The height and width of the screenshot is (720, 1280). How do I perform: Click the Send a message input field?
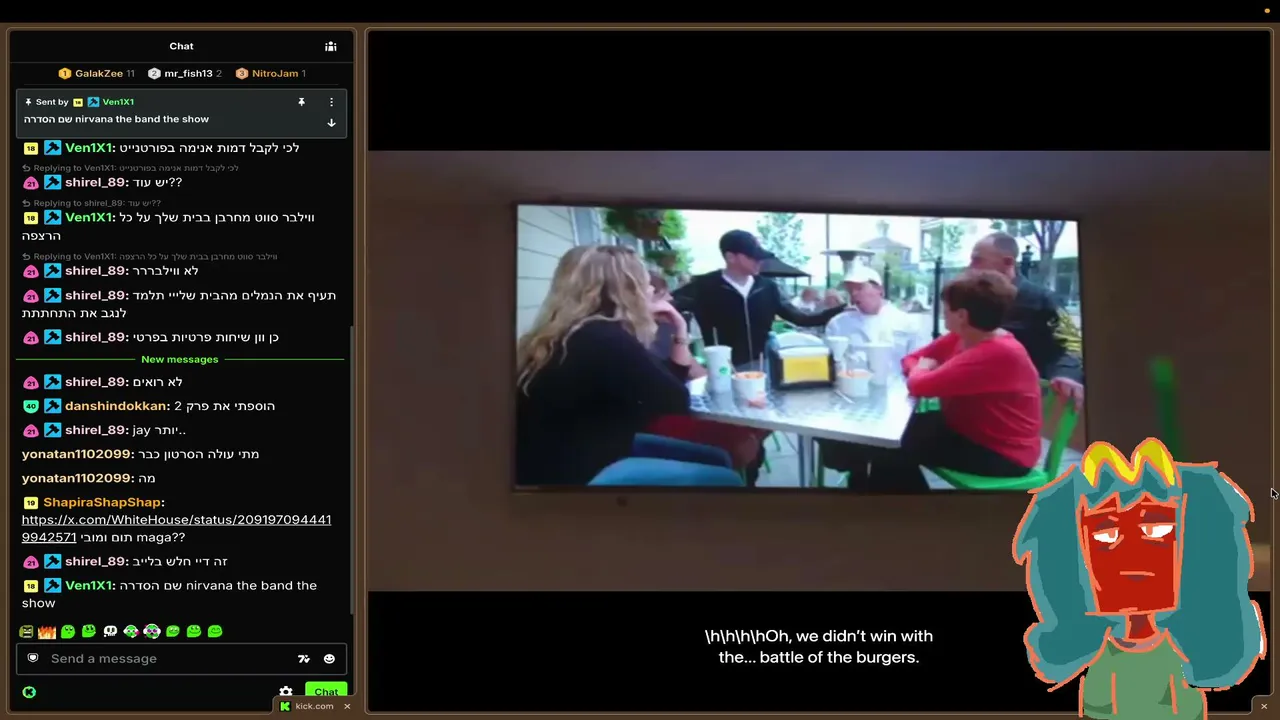pyautogui.click(x=181, y=658)
